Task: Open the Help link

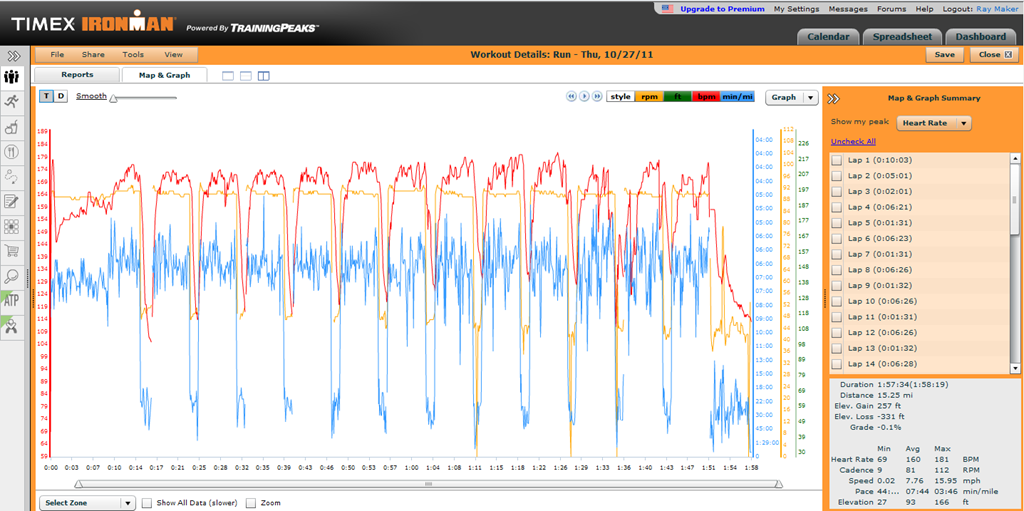Action: click(x=924, y=9)
